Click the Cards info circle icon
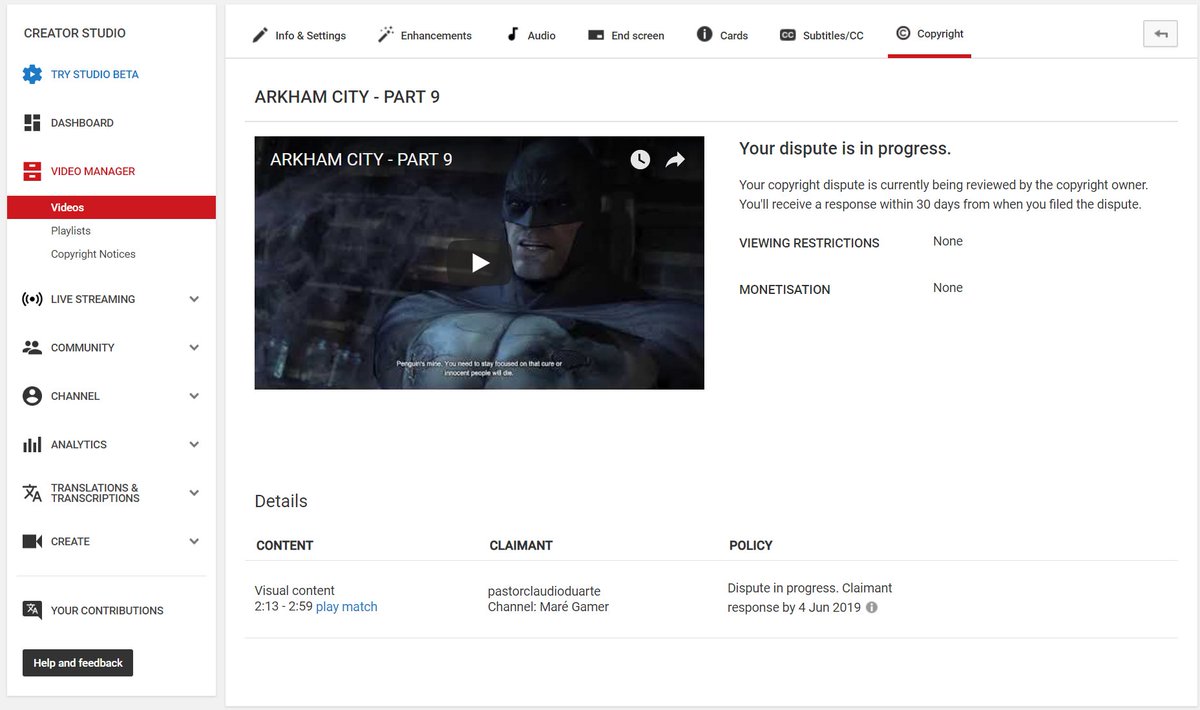 point(705,34)
